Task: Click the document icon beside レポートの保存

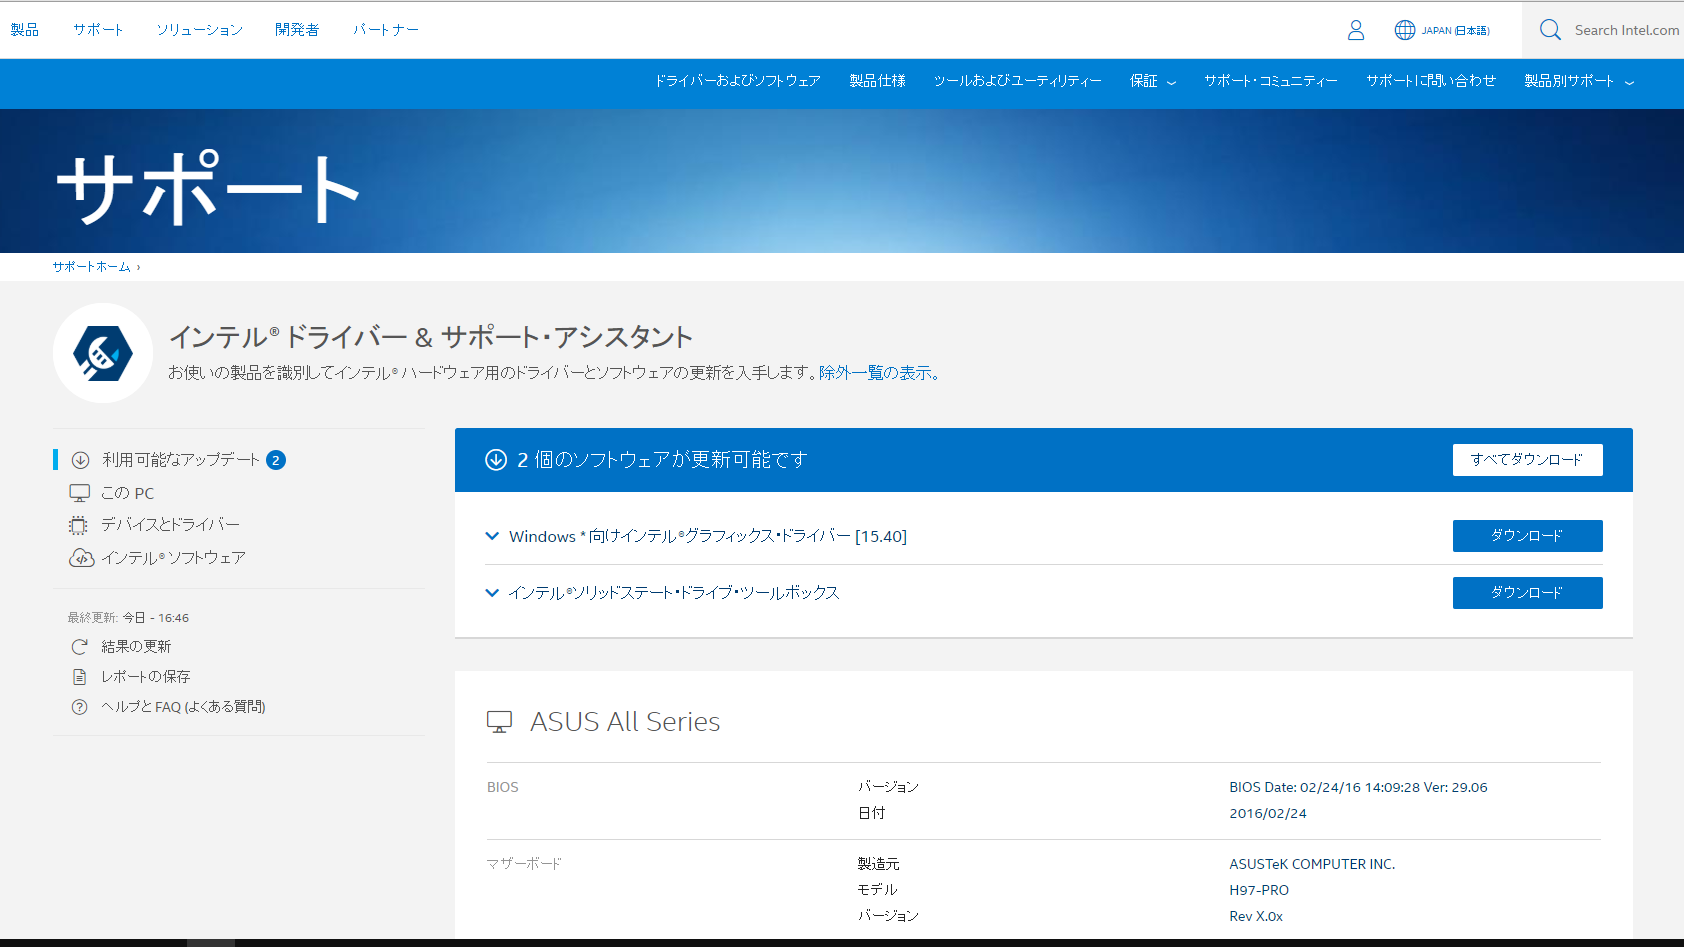Action: (x=80, y=677)
